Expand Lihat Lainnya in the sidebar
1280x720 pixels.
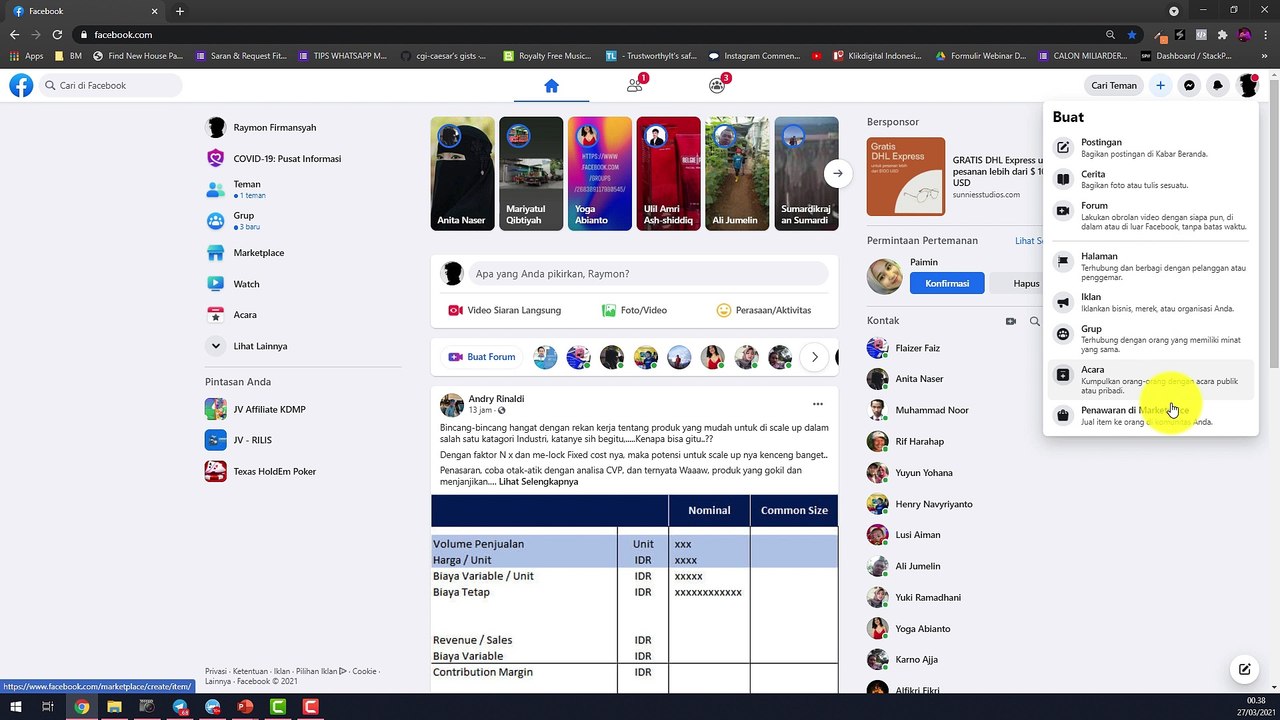click(x=303, y=346)
